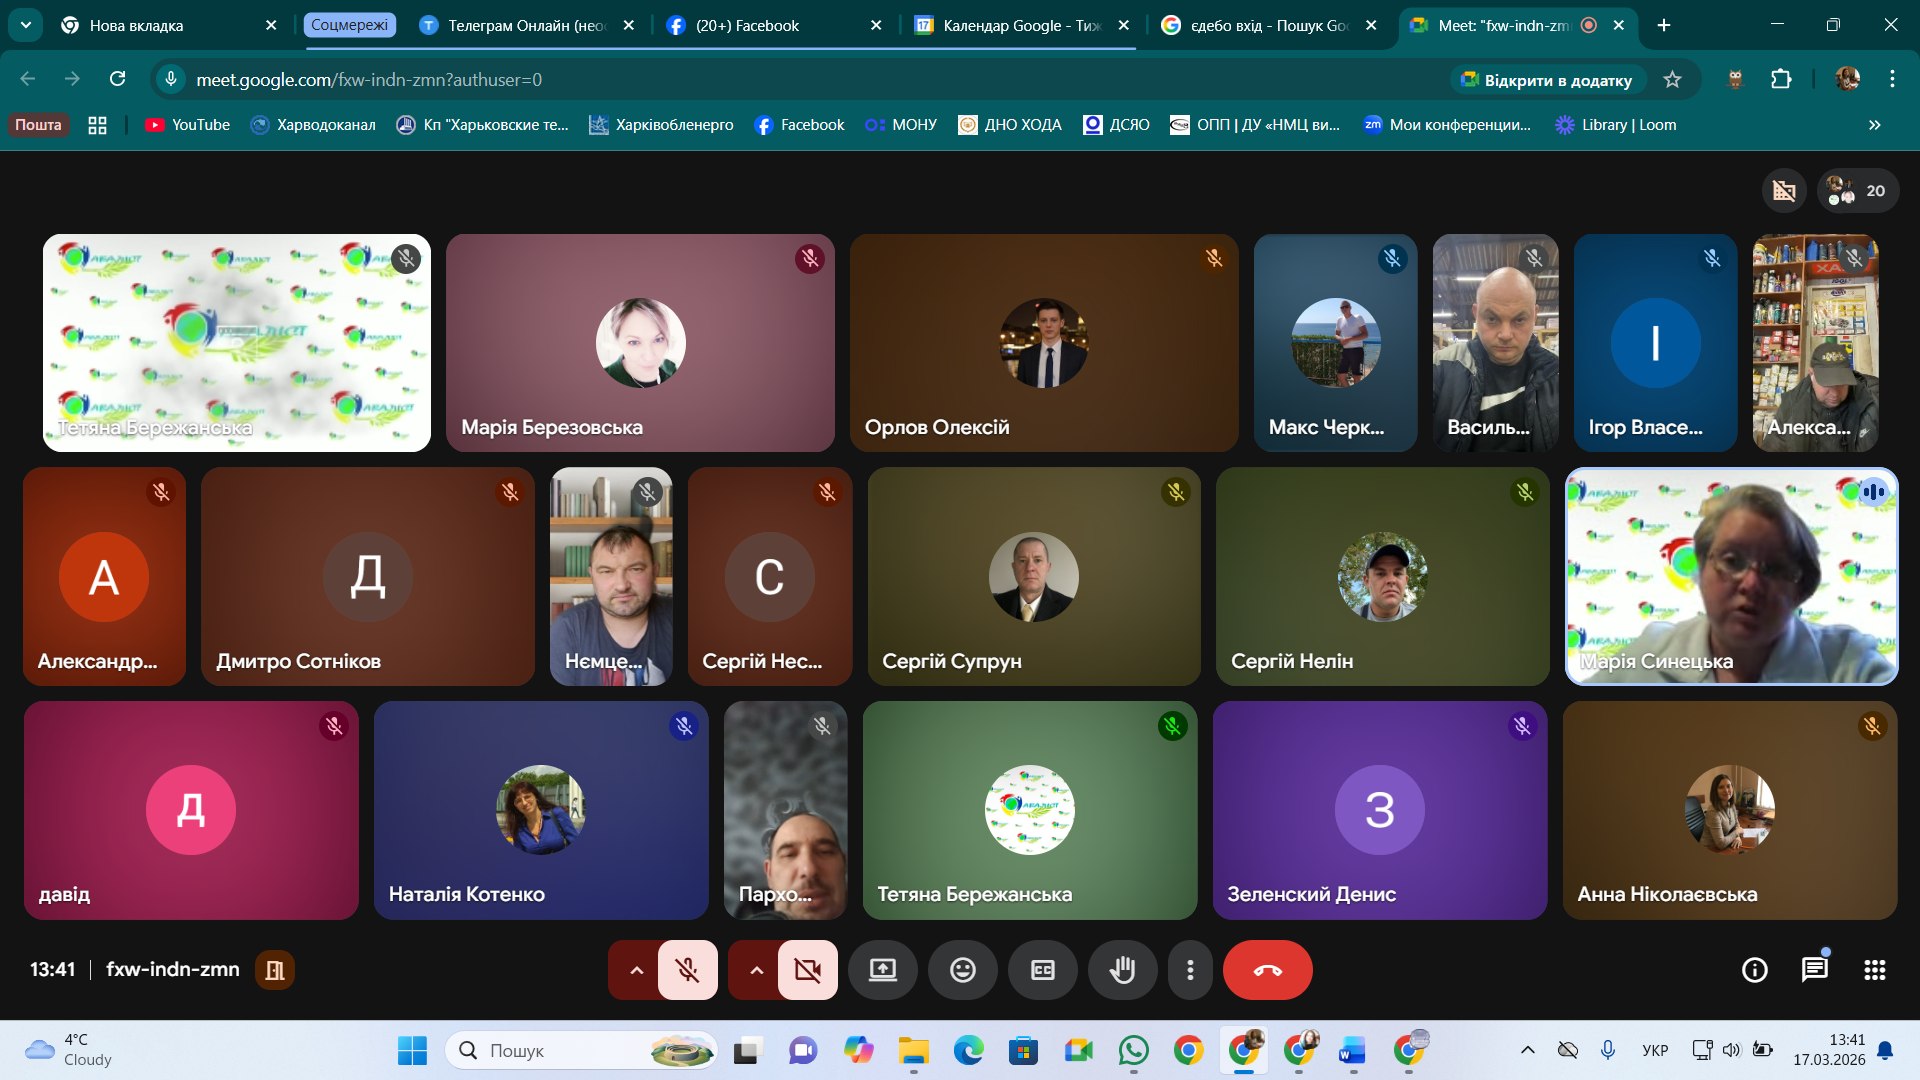Toggle closed captions button
1920x1080 pixels.
point(1042,970)
